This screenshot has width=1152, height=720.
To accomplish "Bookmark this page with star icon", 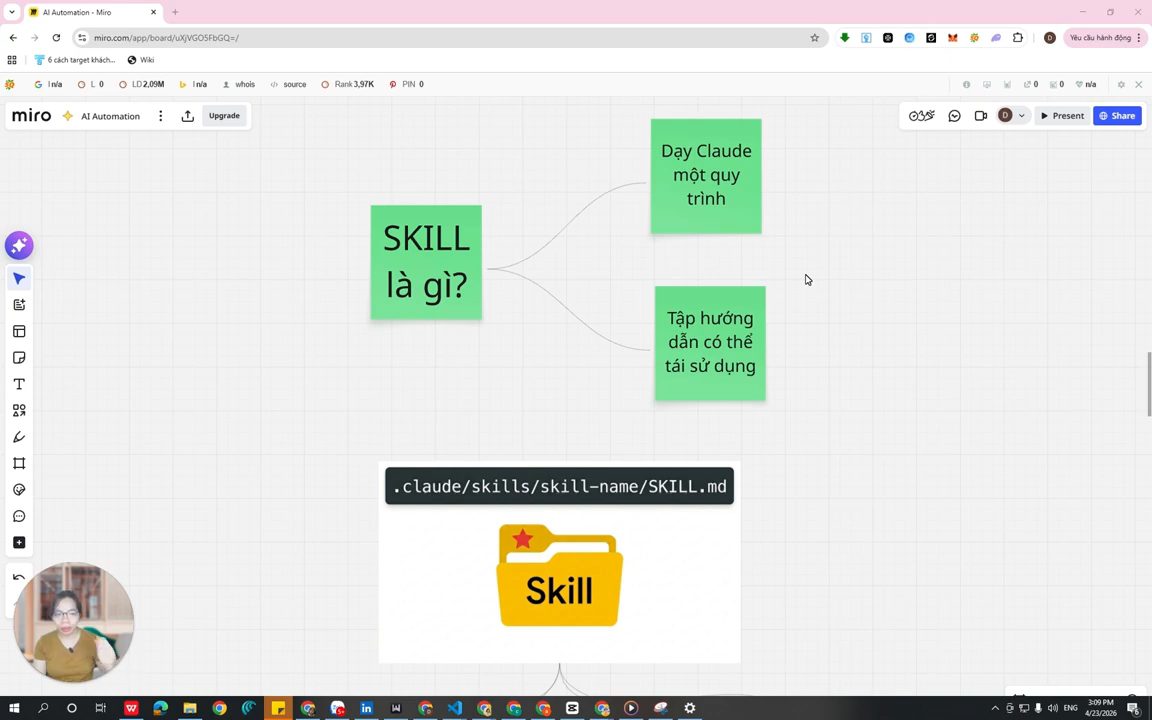I will (814, 37).
